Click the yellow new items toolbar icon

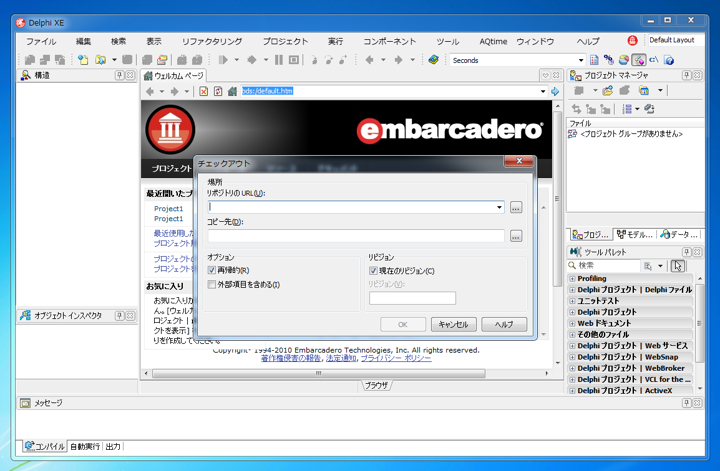point(83,60)
